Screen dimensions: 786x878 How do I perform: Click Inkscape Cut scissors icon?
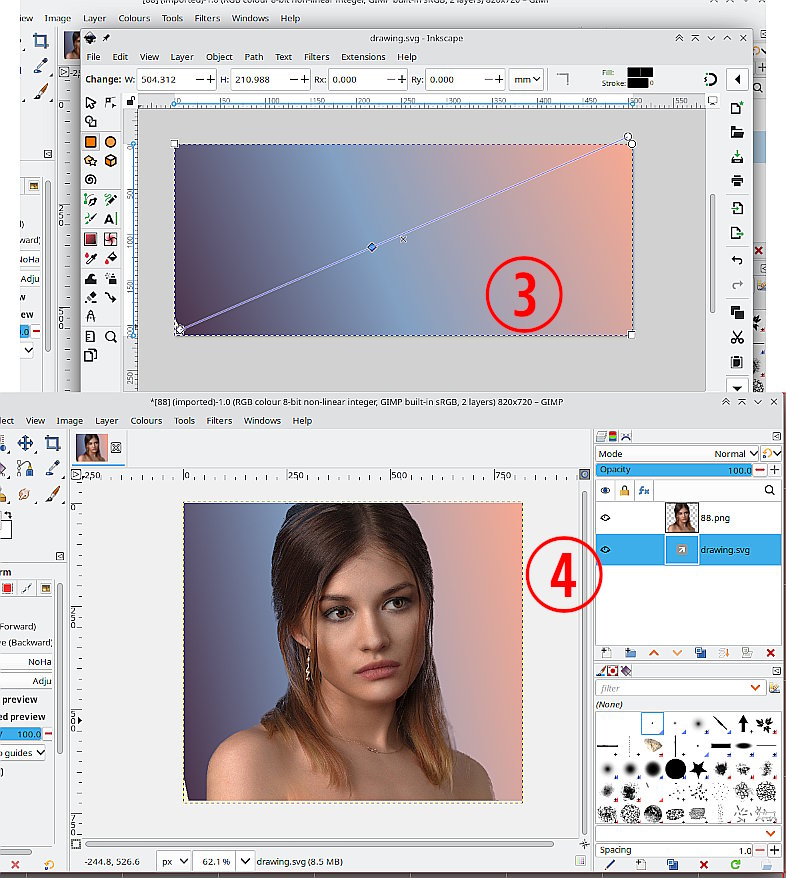point(737,337)
